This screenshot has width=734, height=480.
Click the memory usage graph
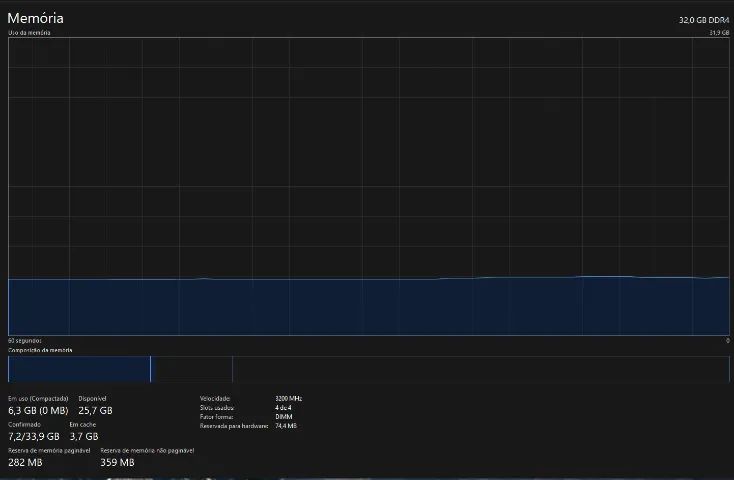[x=369, y=186]
